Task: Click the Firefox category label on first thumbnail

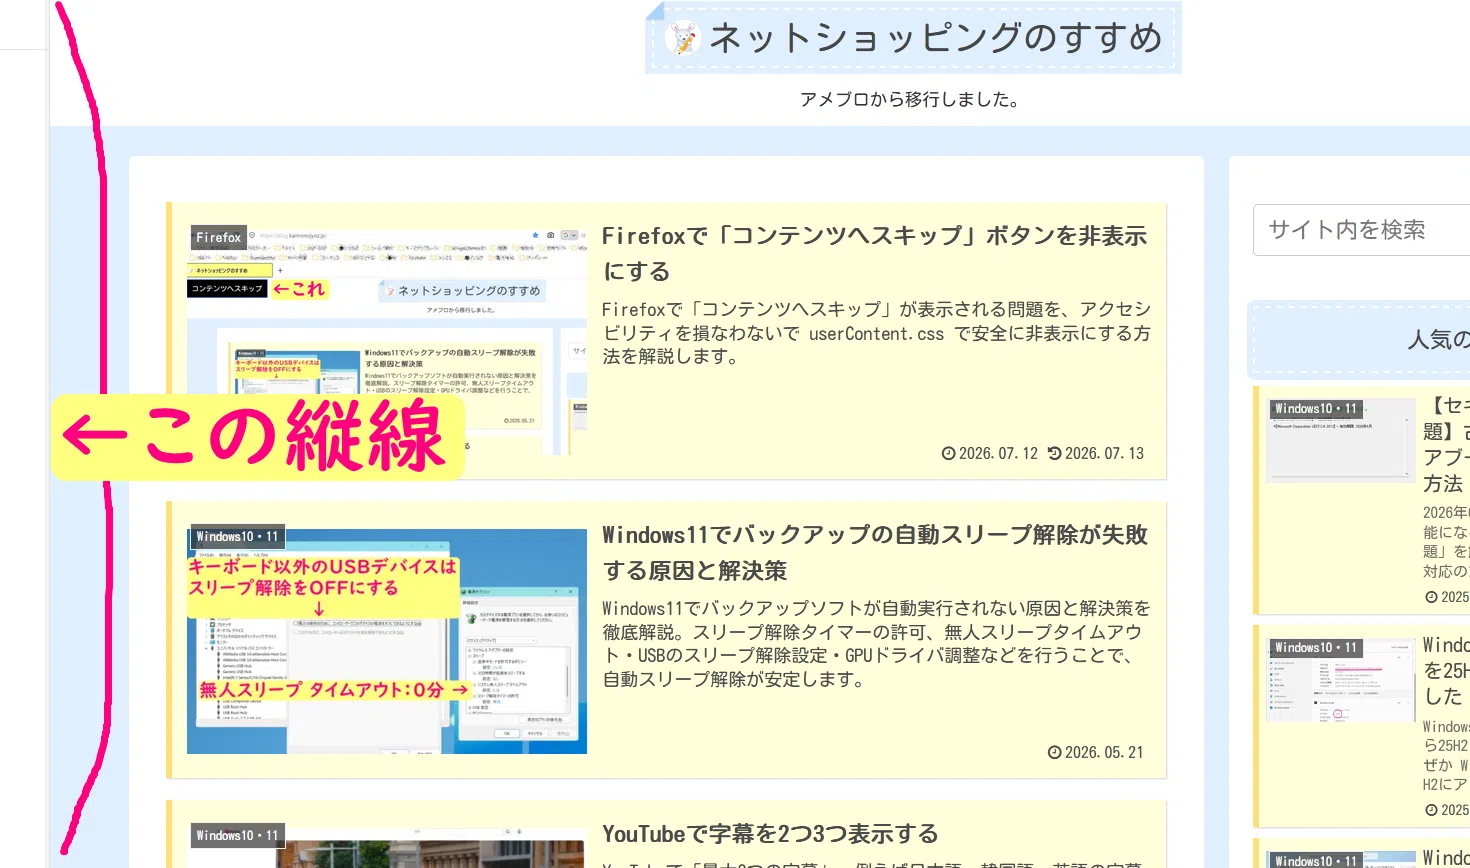Action: pyautogui.click(x=218, y=238)
